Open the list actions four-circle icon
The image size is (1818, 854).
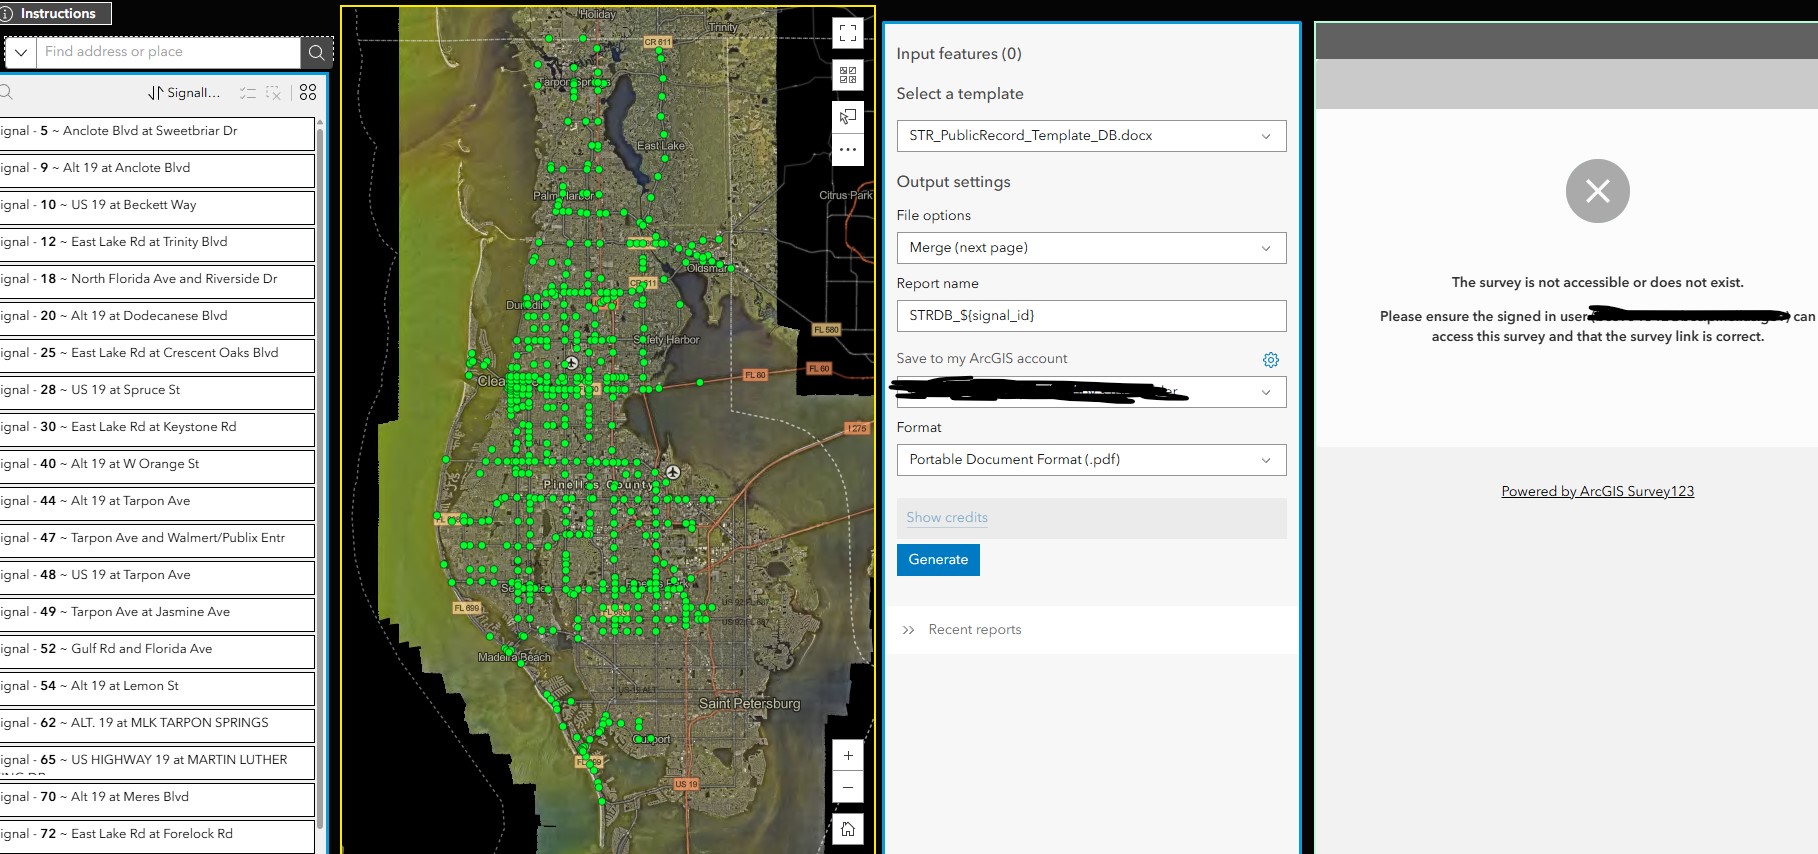308,92
